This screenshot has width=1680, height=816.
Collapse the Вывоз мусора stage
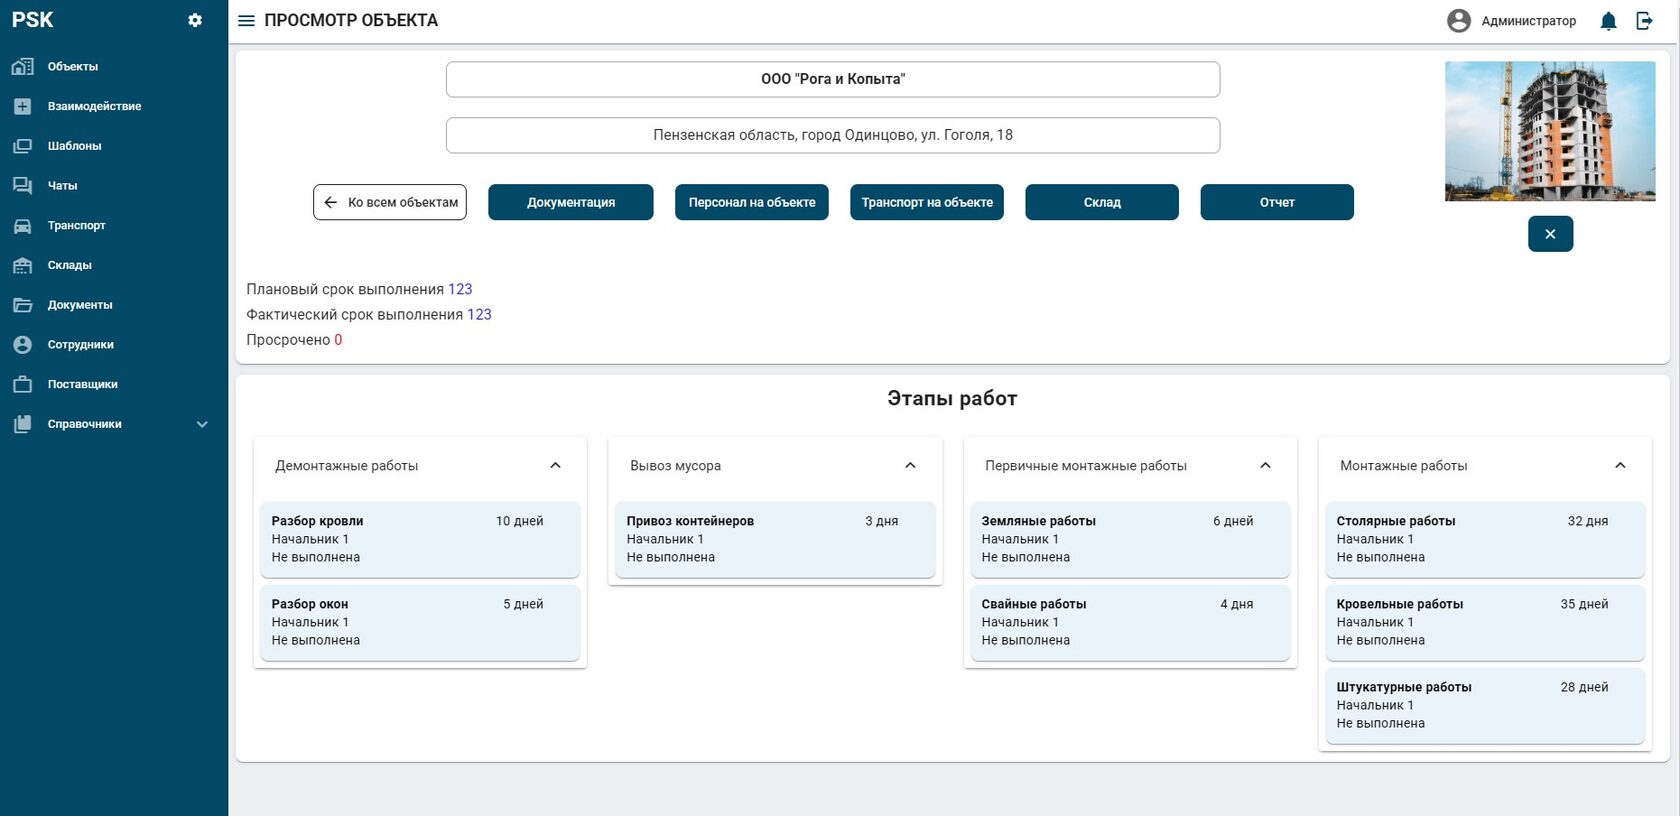(x=910, y=465)
